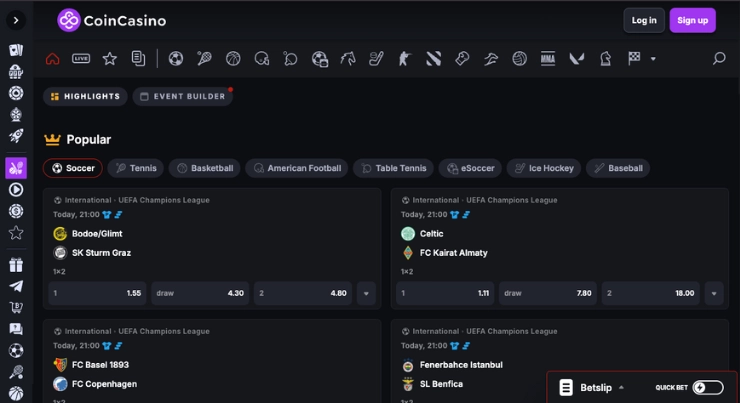The height and width of the screenshot is (403, 740).
Task: Select the Ice Hockey popular filter chip
Action: tap(544, 168)
